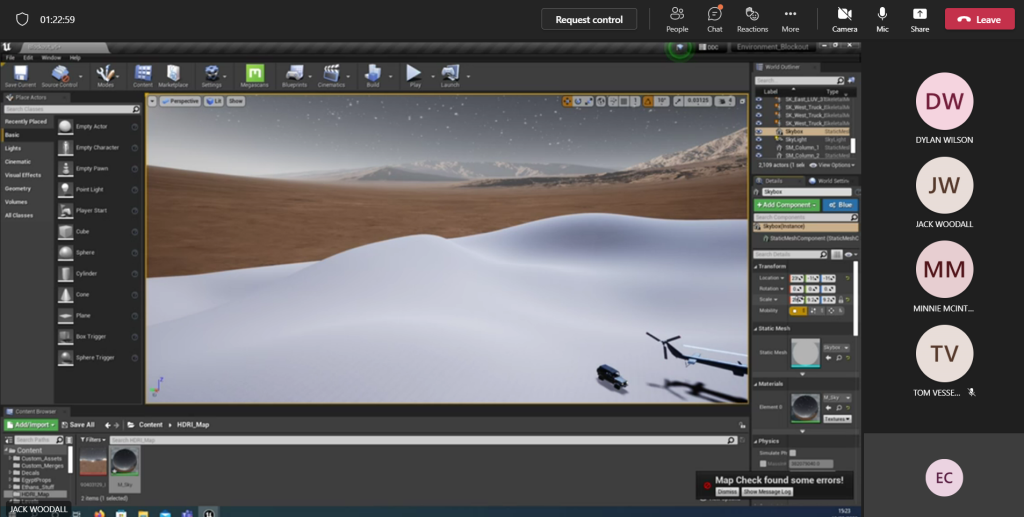Select the Cube actor in Place Actors

[x=98, y=232]
